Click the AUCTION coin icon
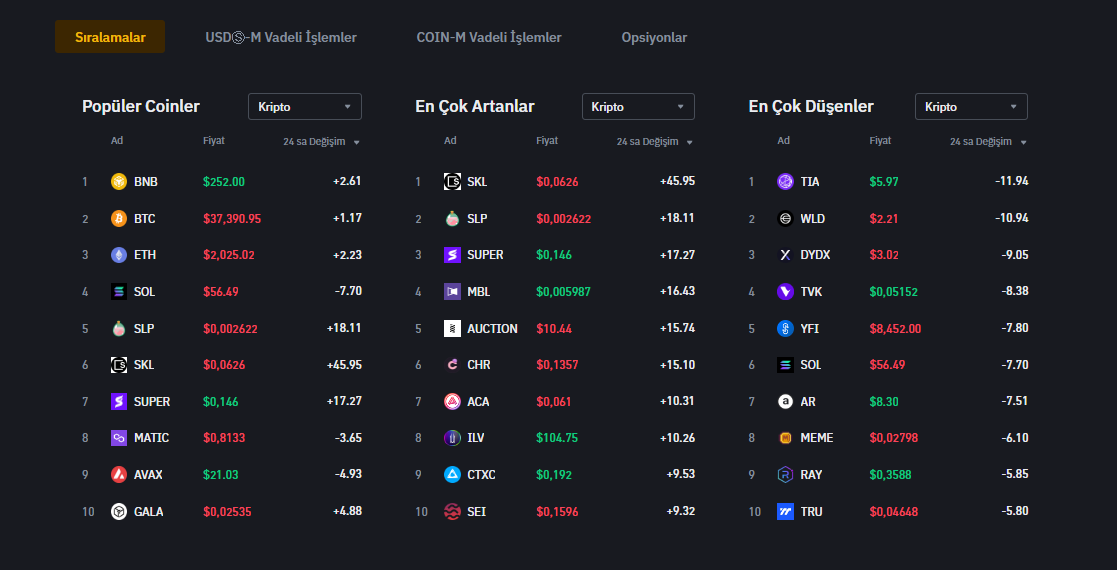 pos(452,328)
